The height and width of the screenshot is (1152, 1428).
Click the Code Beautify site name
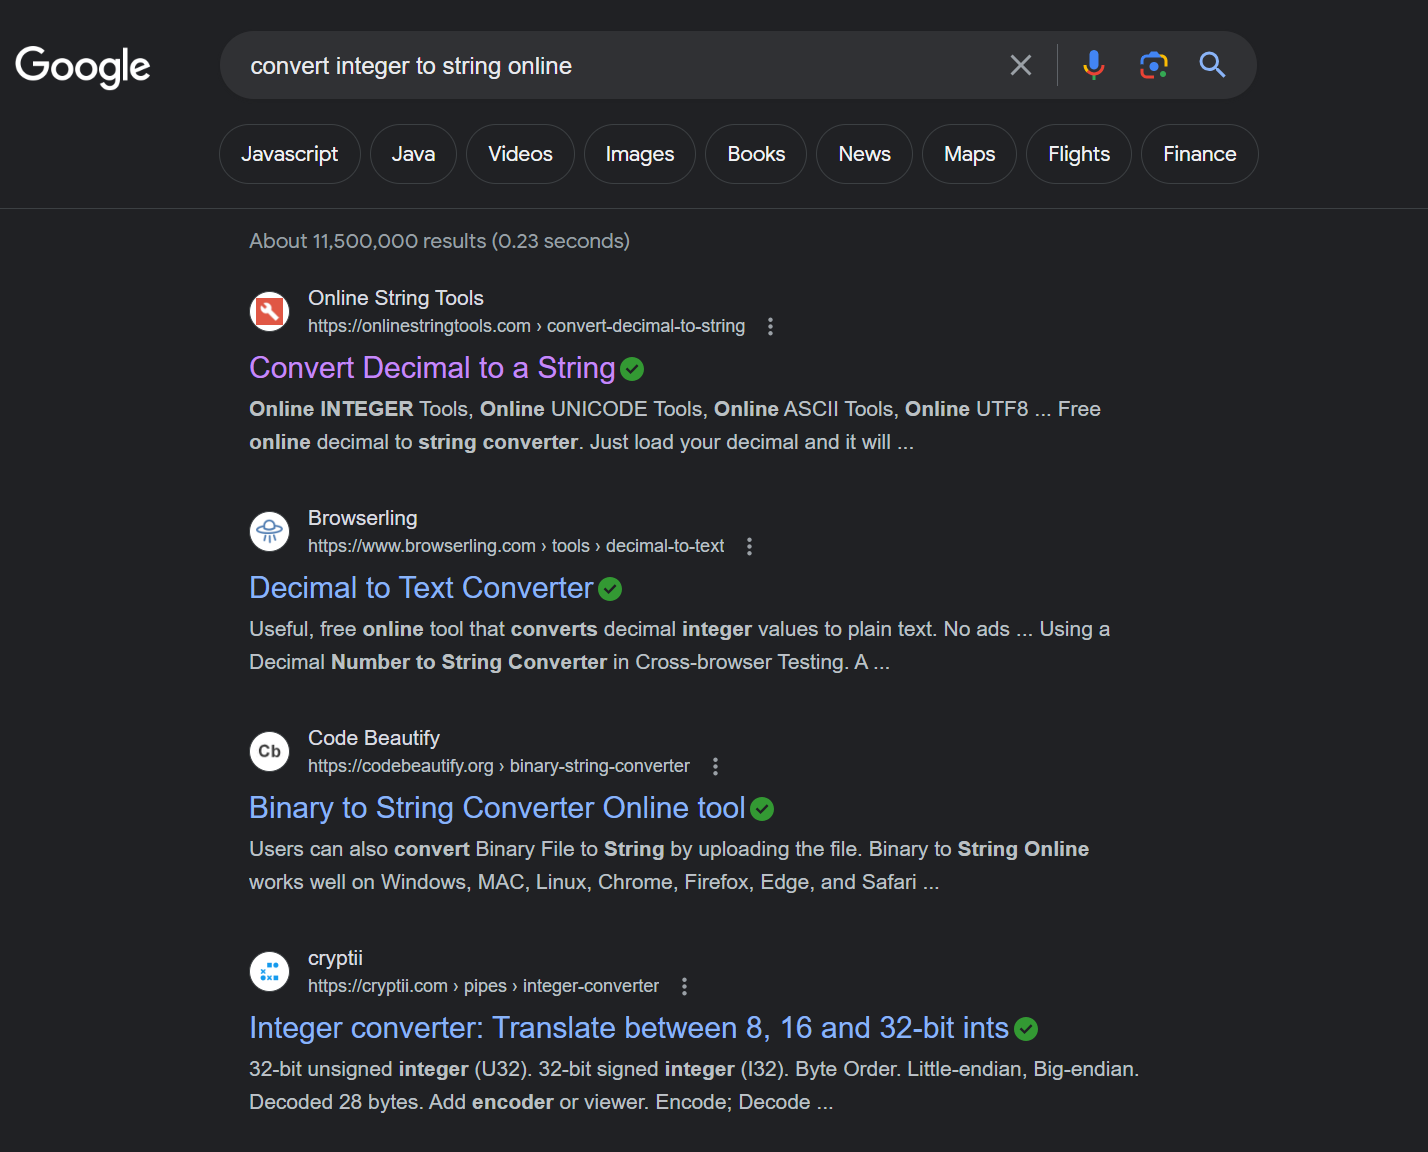tap(374, 738)
